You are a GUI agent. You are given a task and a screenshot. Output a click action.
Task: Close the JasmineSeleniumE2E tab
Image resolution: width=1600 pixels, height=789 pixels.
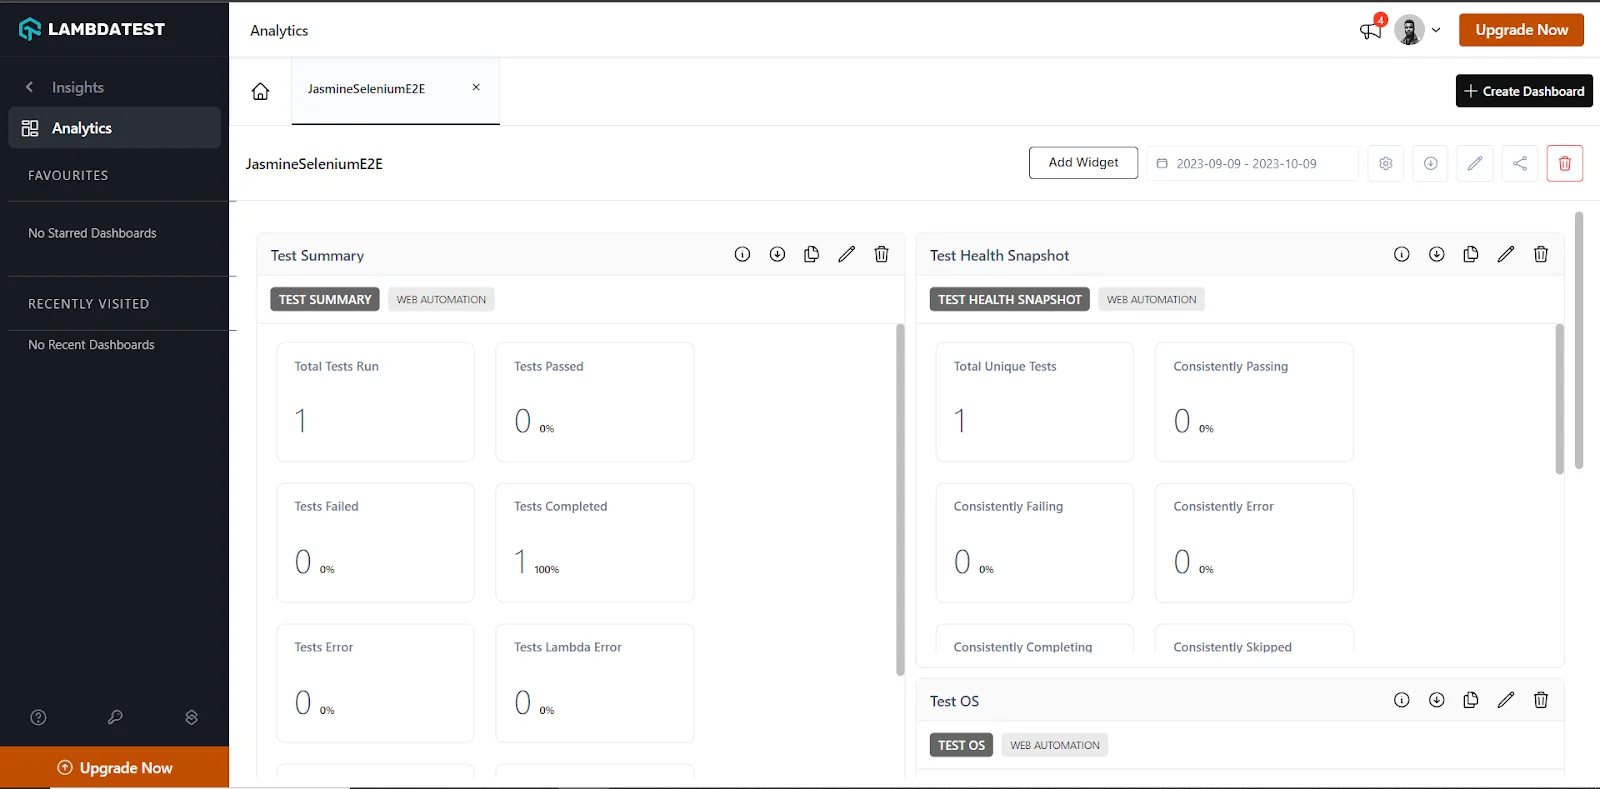(x=476, y=87)
